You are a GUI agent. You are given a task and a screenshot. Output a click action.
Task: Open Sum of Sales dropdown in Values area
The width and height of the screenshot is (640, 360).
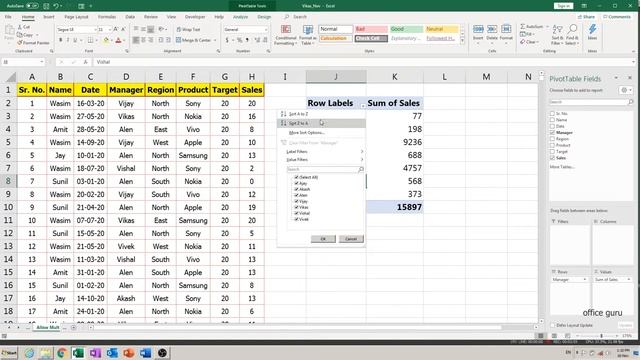coord(629,280)
